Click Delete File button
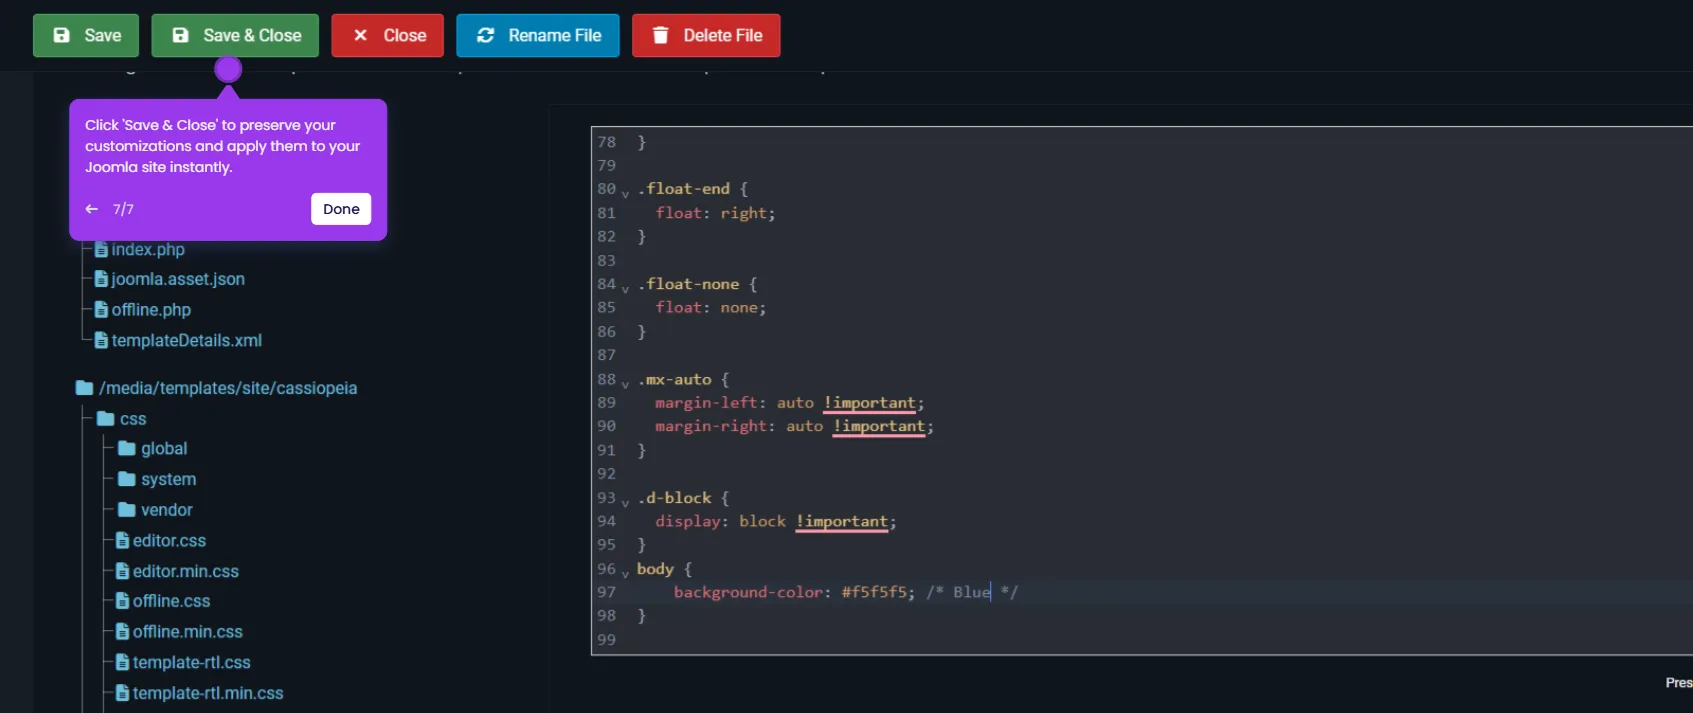Image resolution: width=1693 pixels, height=713 pixels. point(706,35)
